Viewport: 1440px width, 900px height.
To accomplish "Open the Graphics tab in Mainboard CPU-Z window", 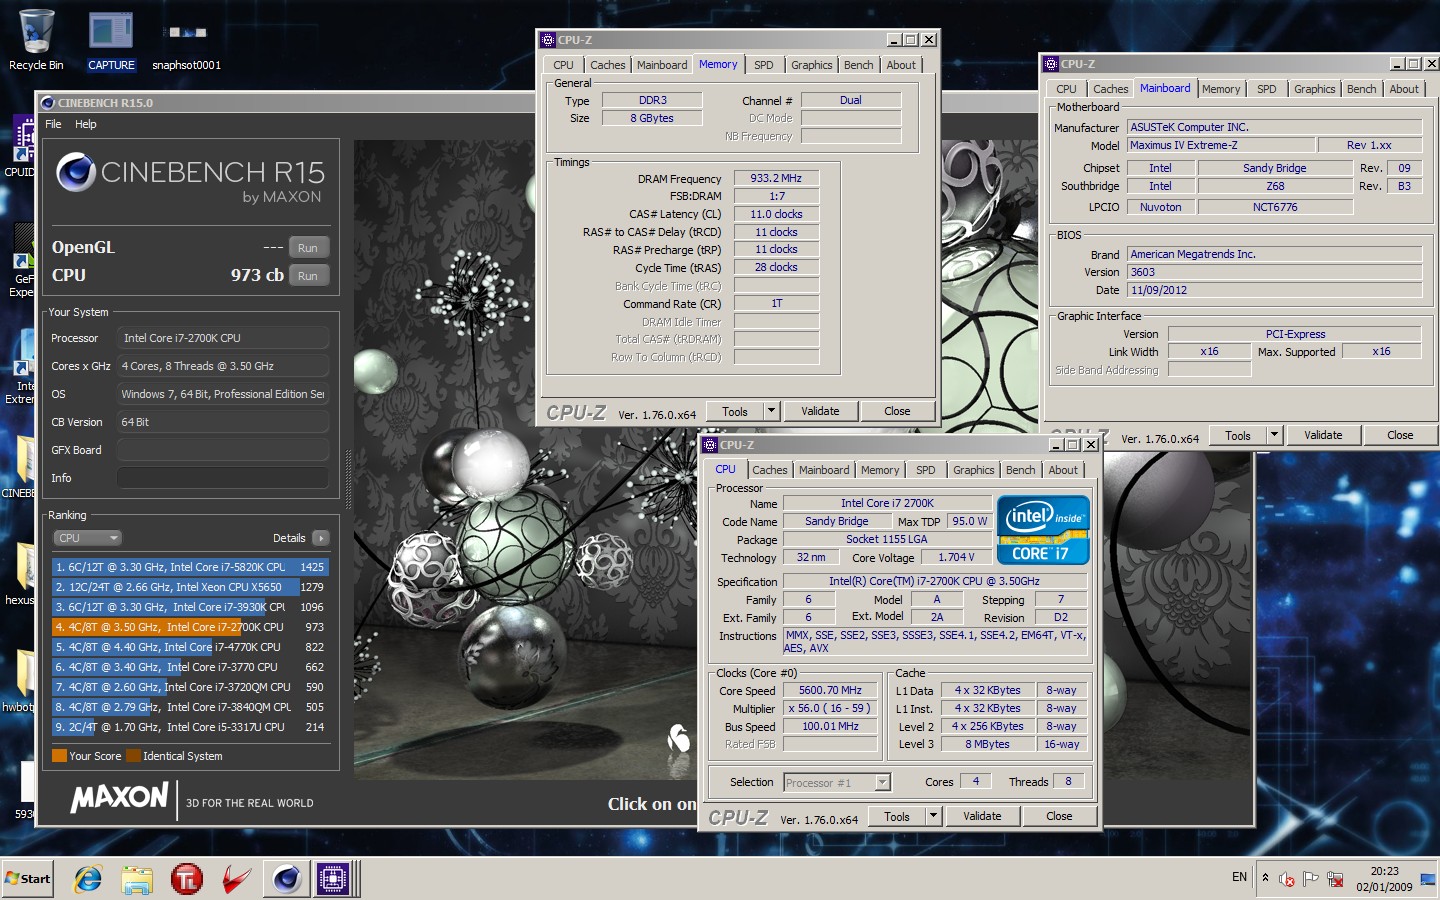I will point(1314,89).
